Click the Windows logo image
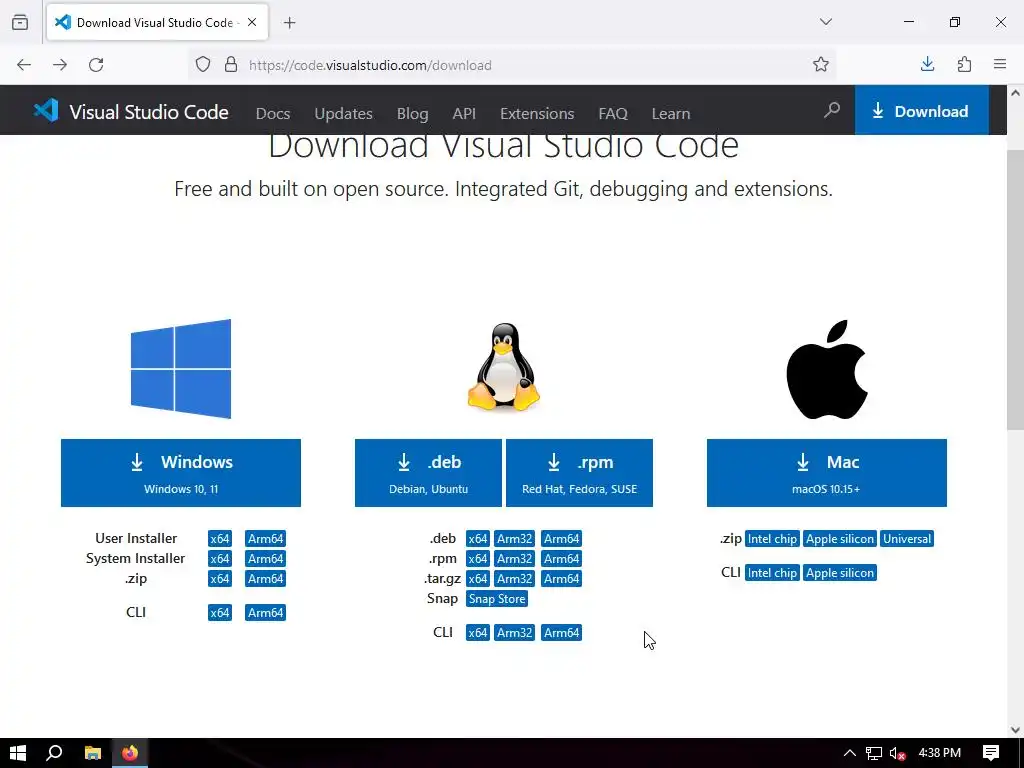 point(181,368)
